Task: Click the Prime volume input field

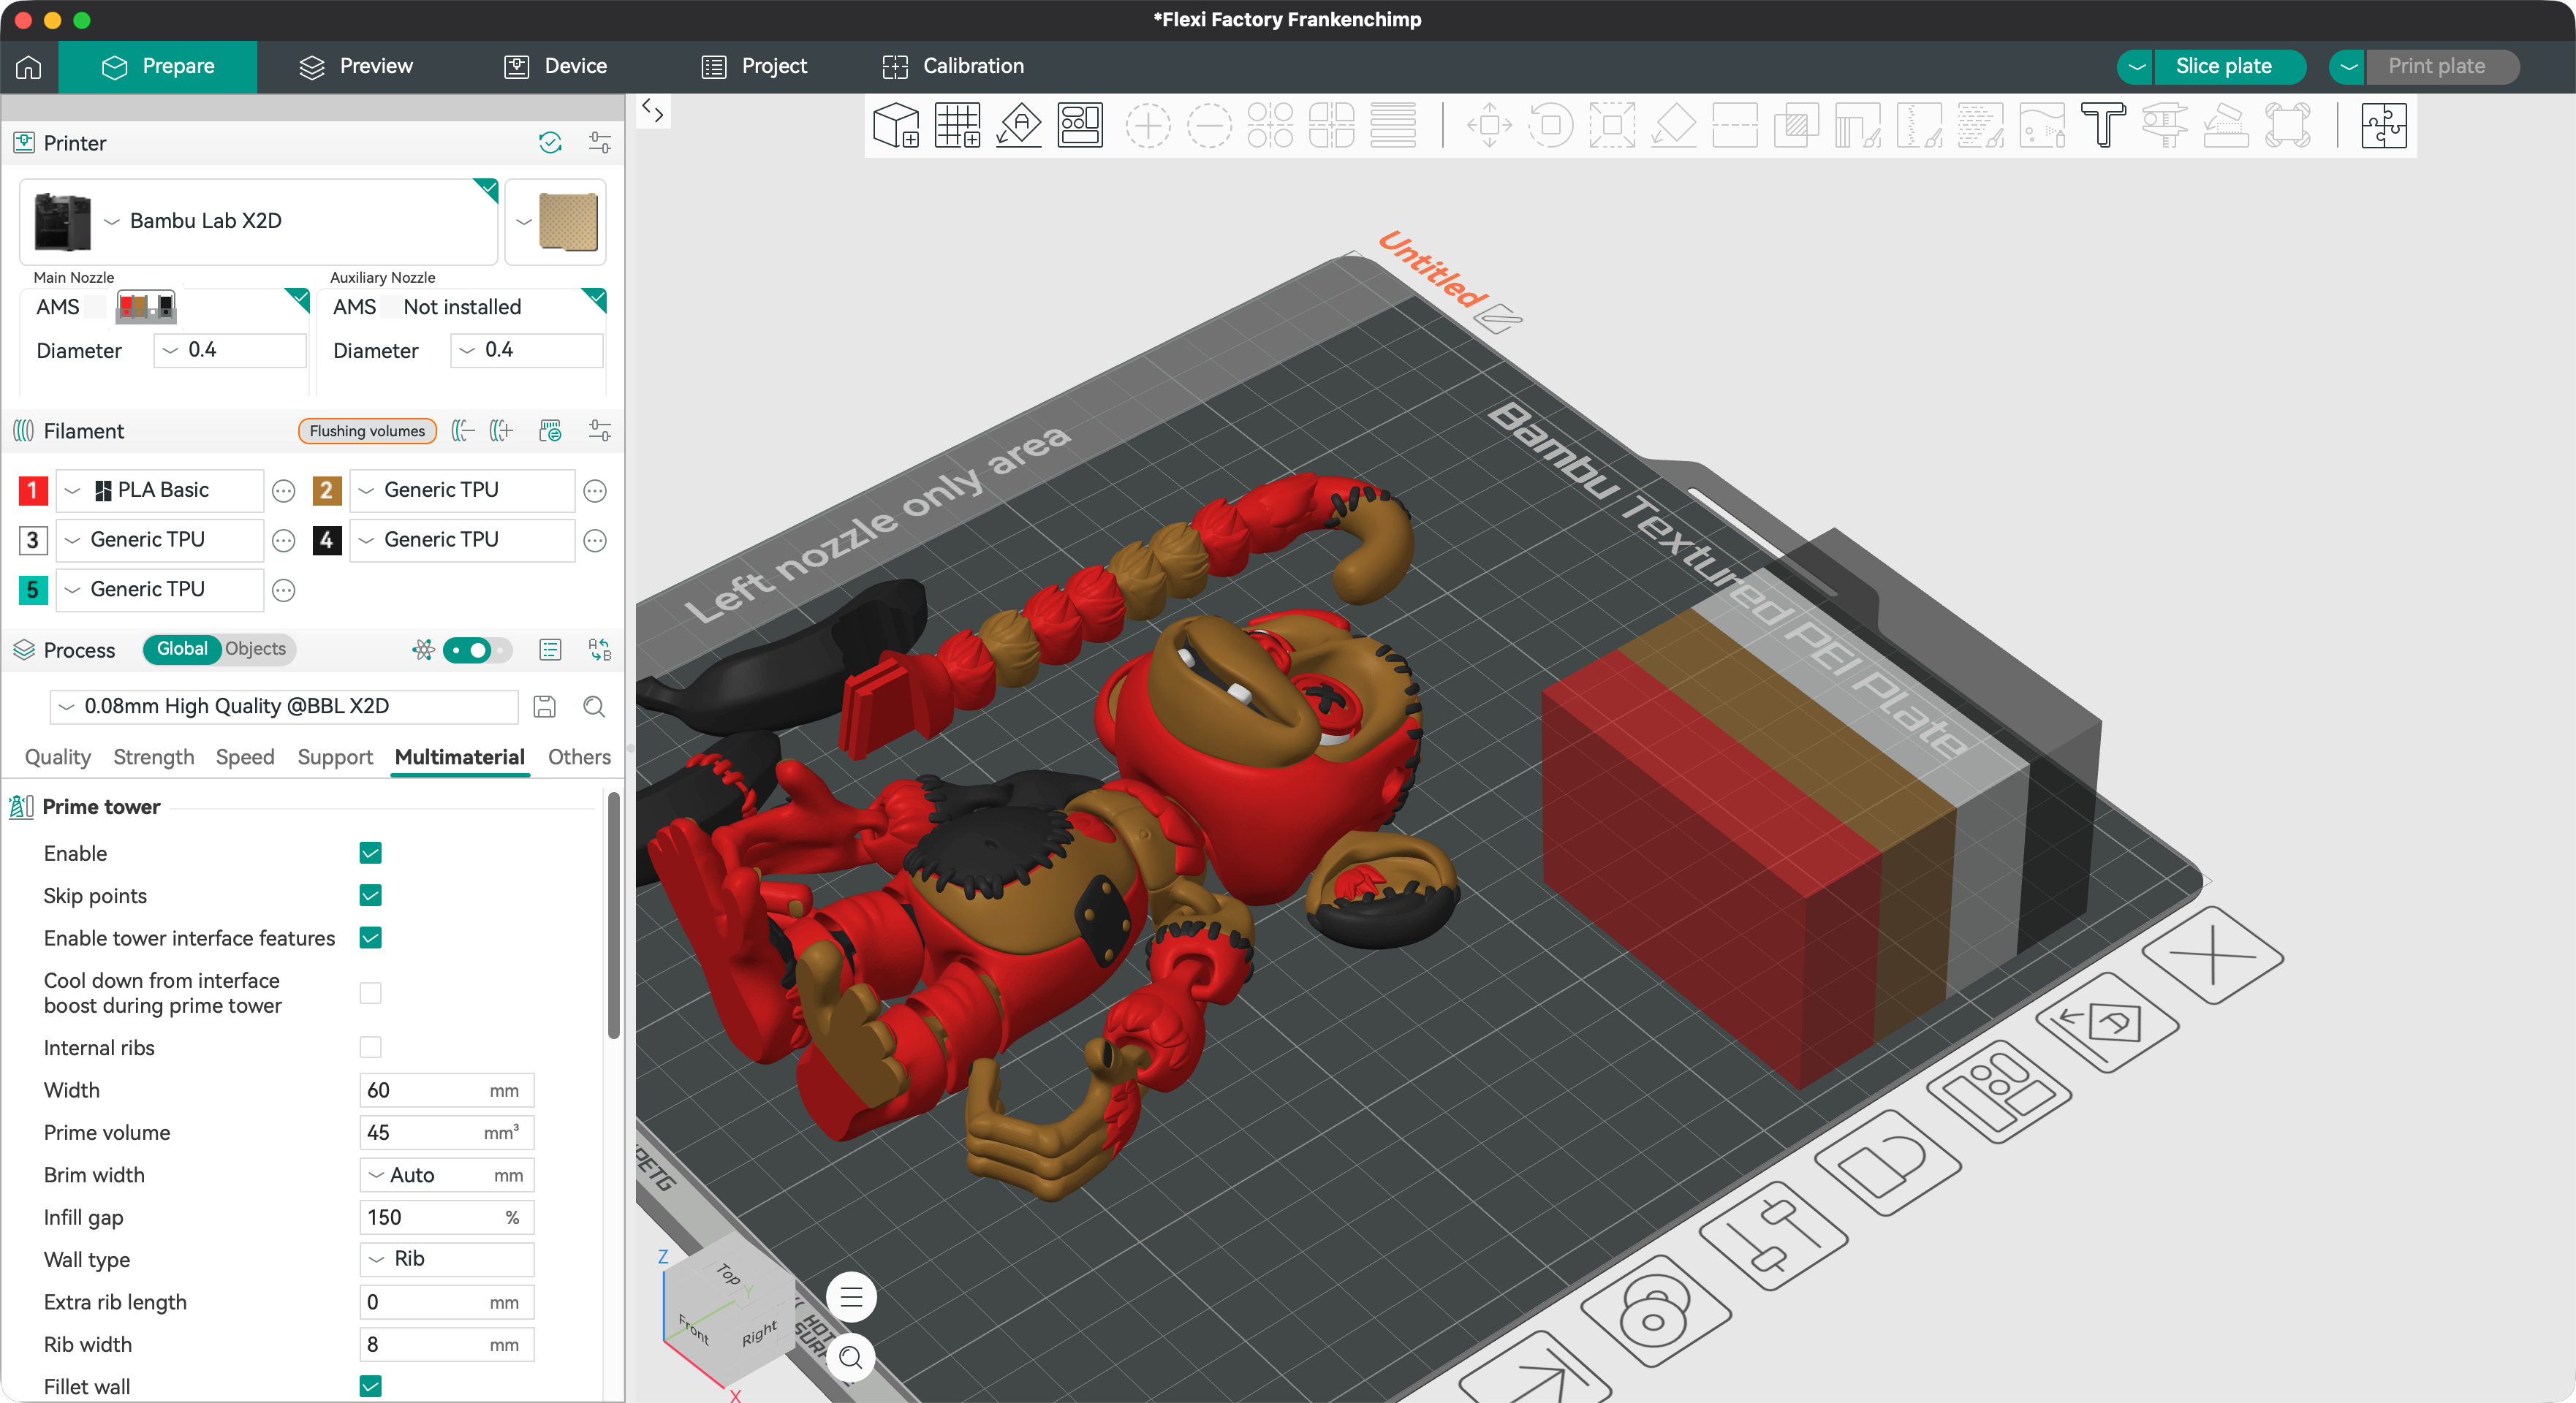Action: tap(447, 1133)
